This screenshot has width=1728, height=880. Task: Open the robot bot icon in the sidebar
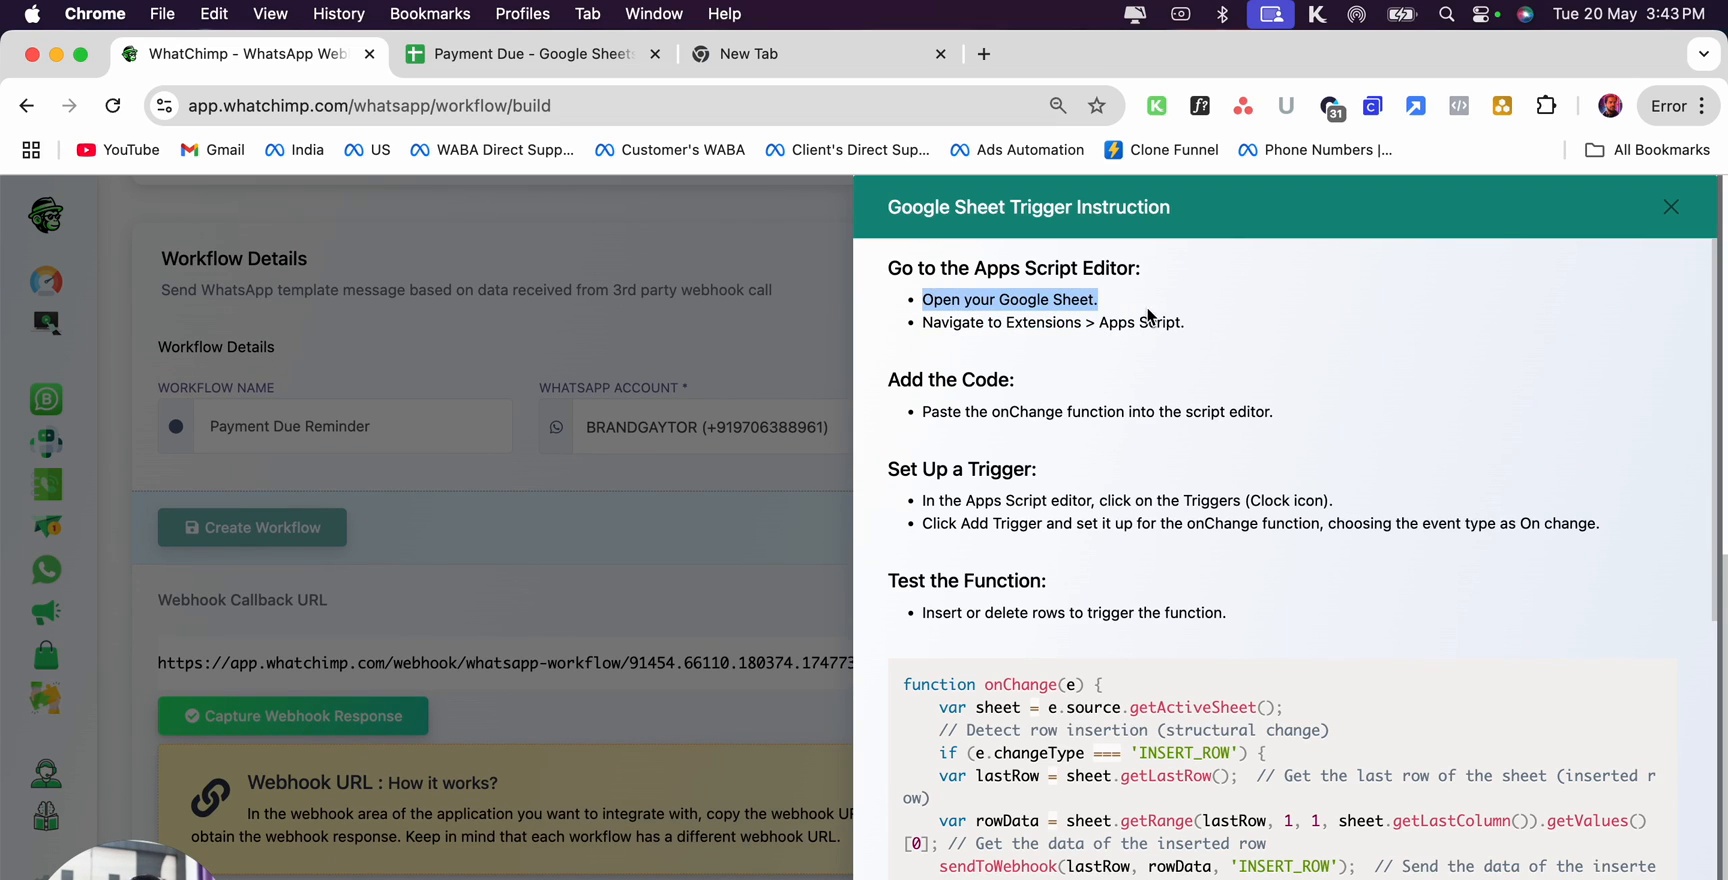[46, 442]
